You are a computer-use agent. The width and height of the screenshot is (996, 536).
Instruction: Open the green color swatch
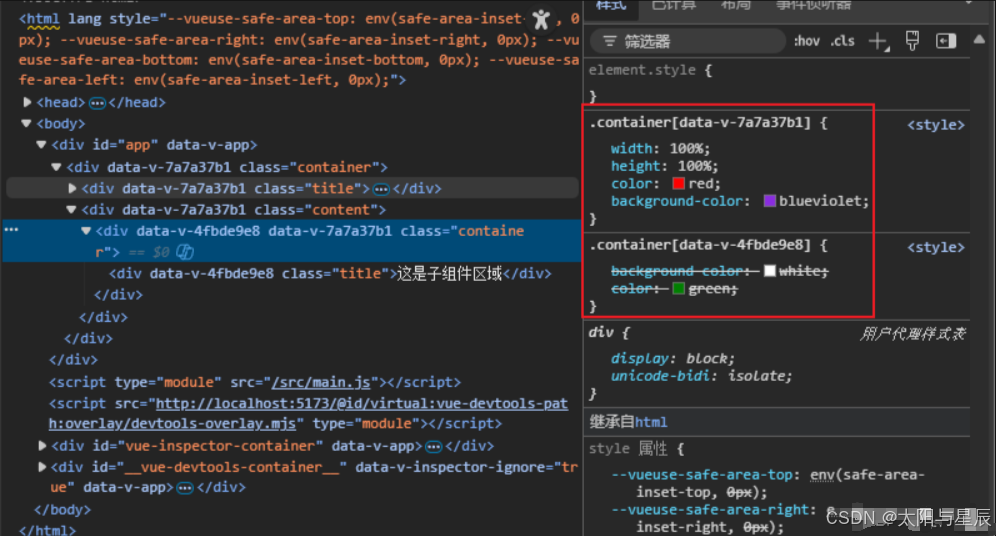point(678,289)
